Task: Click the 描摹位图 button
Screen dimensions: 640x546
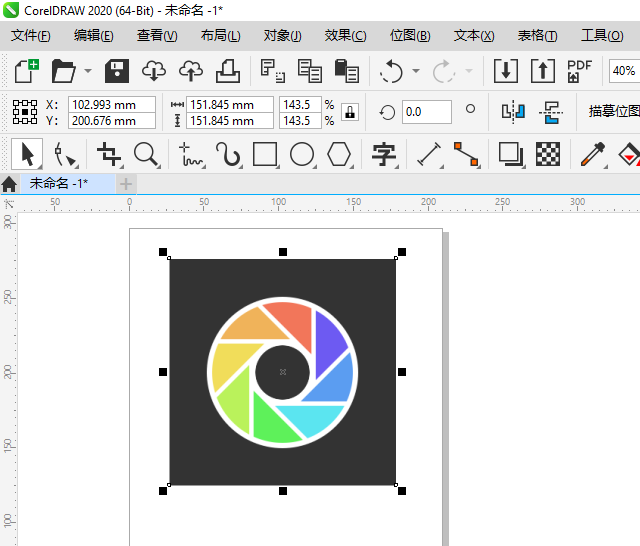Action: point(613,112)
